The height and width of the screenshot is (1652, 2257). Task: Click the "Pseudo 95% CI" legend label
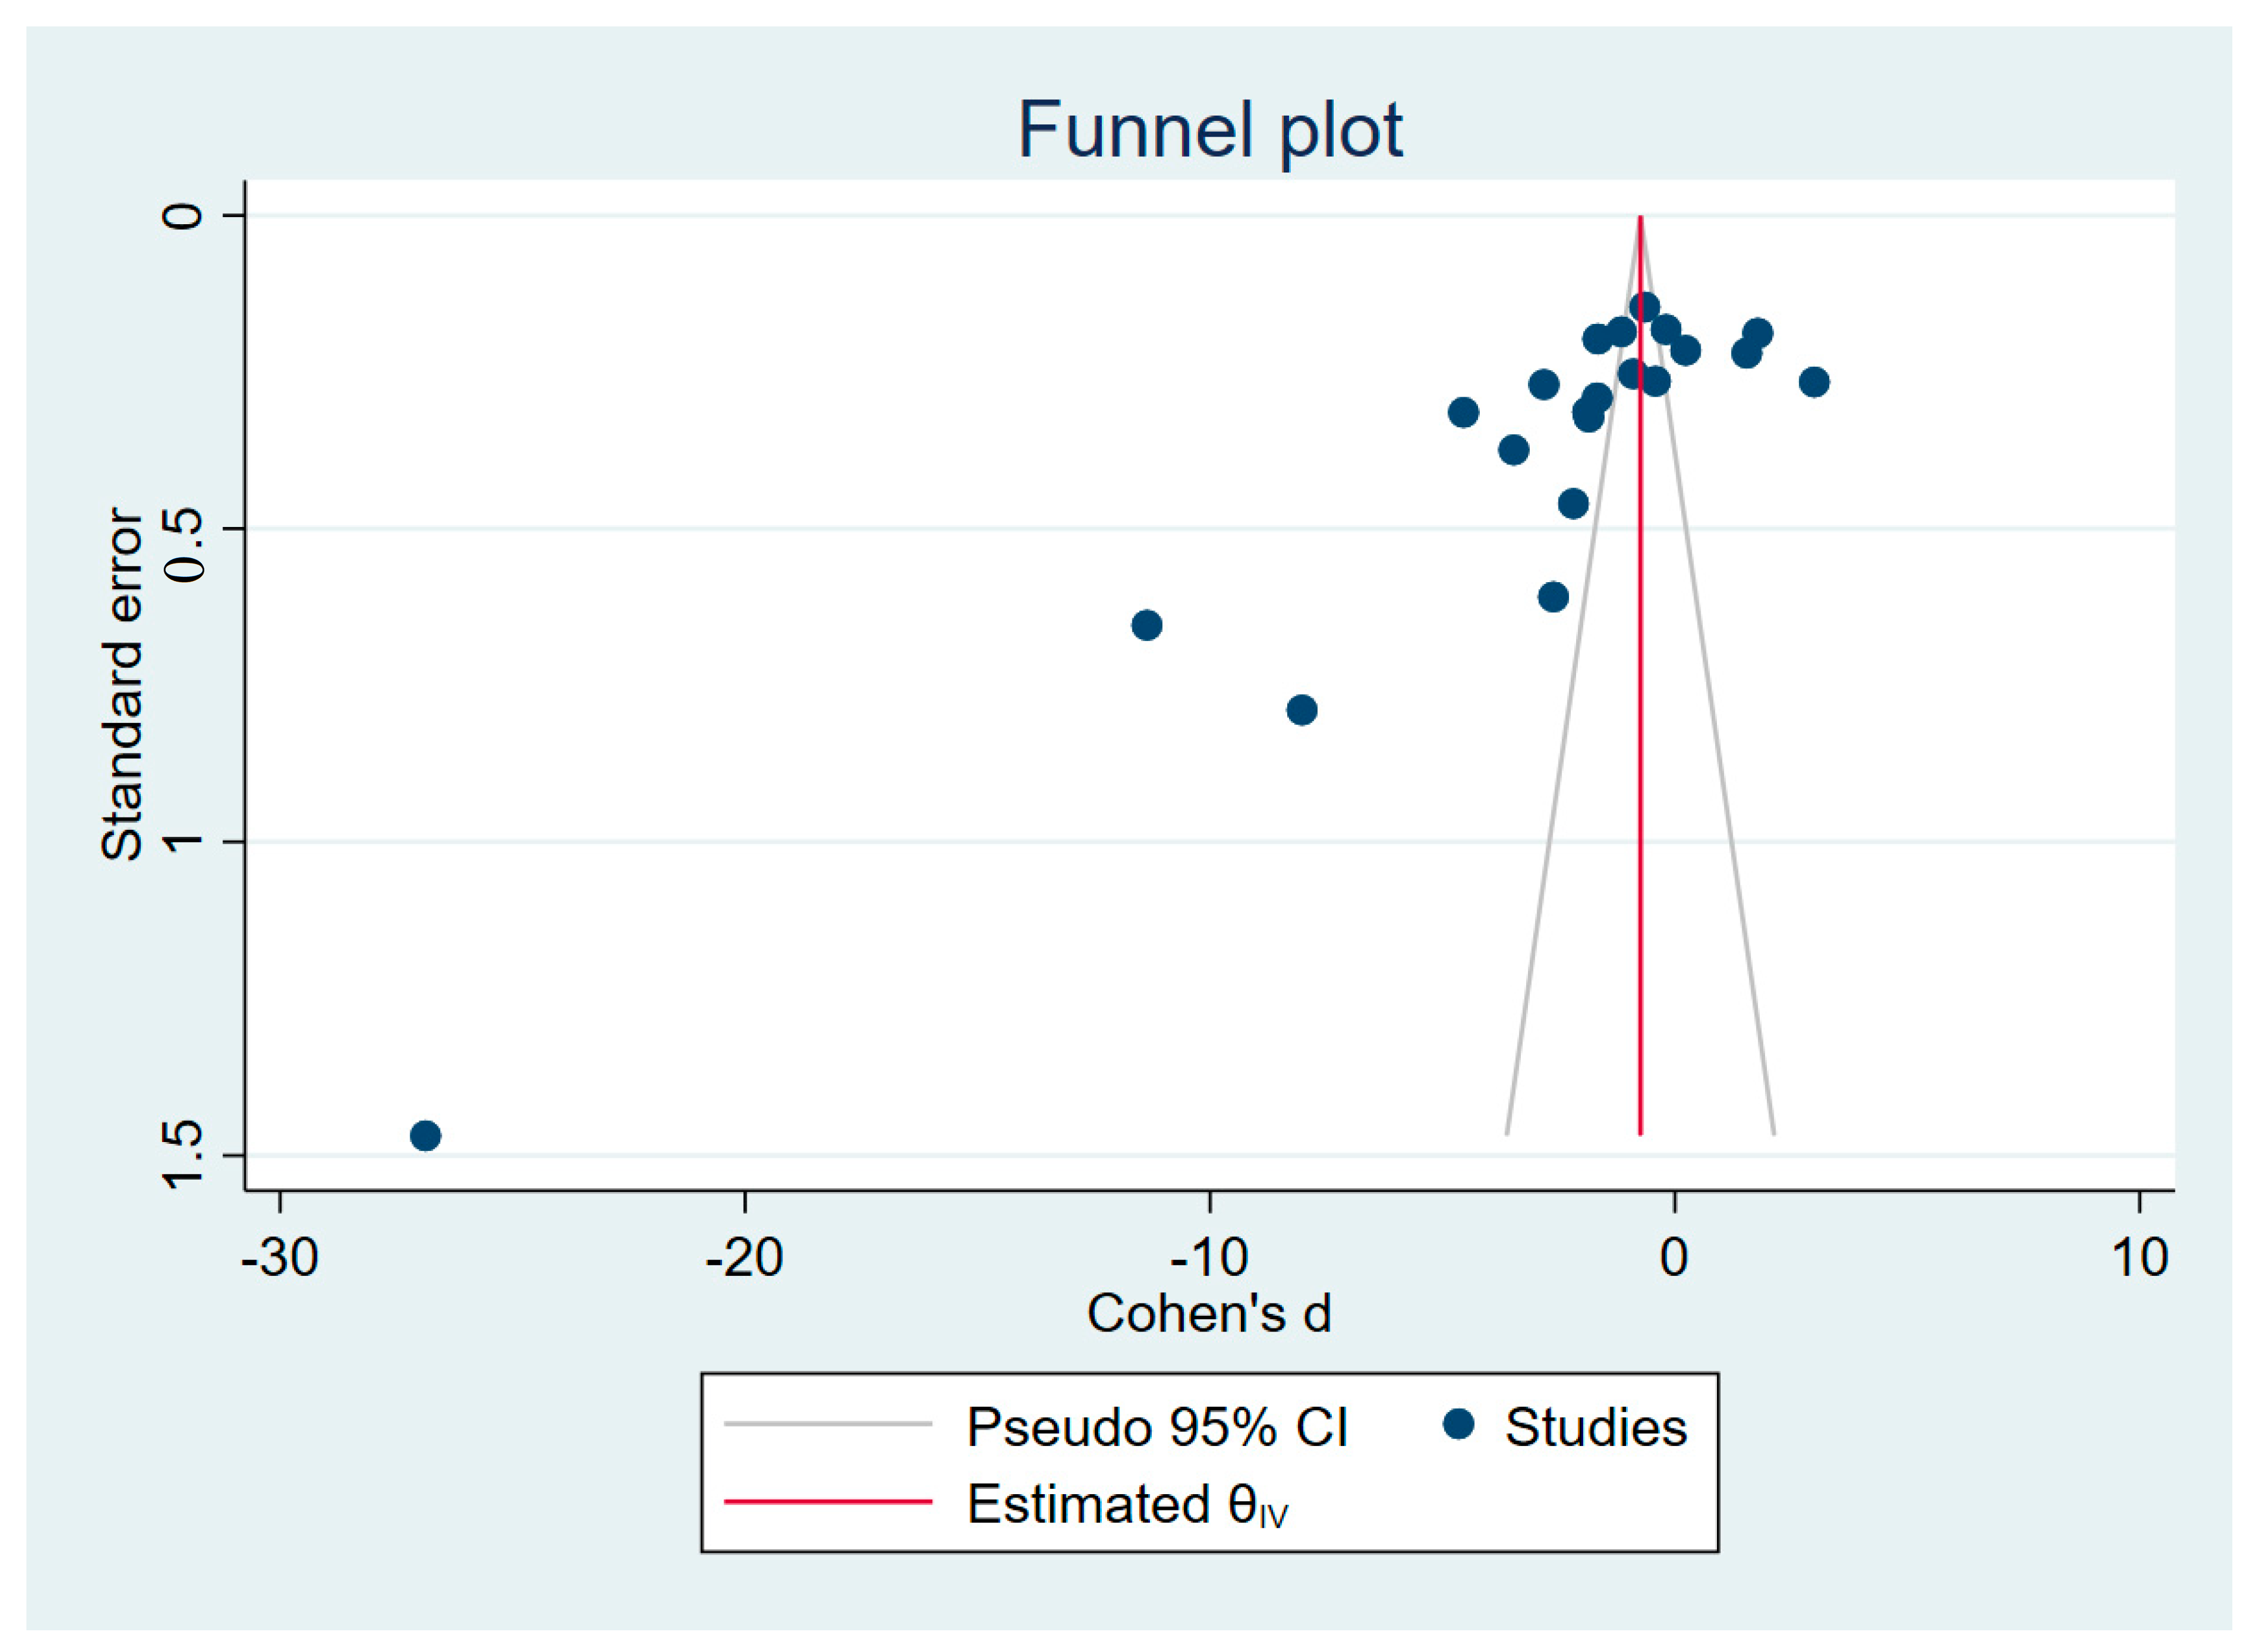[1156, 1427]
